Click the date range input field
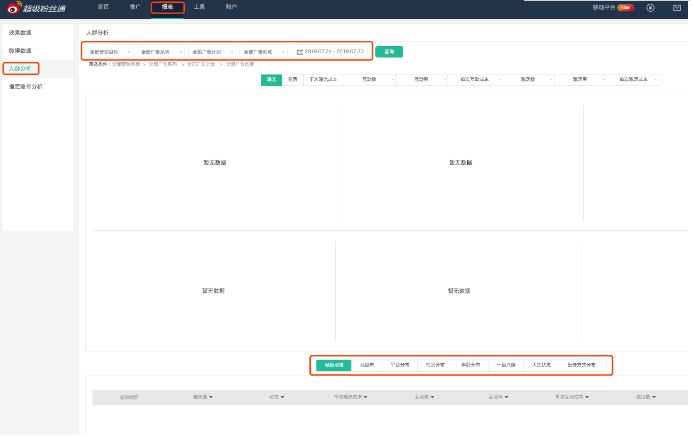The image size is (693, 439). coord(335,51)
